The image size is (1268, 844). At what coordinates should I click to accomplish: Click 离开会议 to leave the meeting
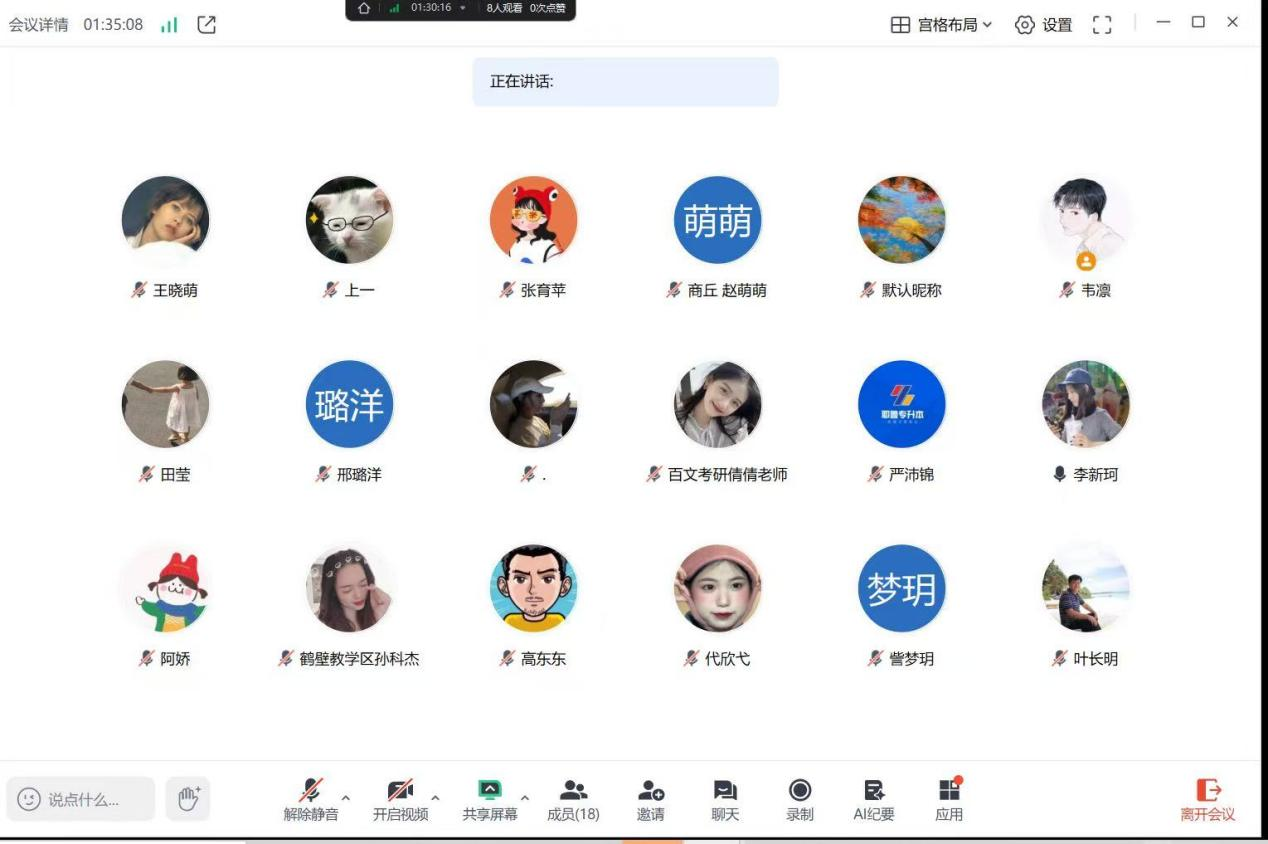1208,800
